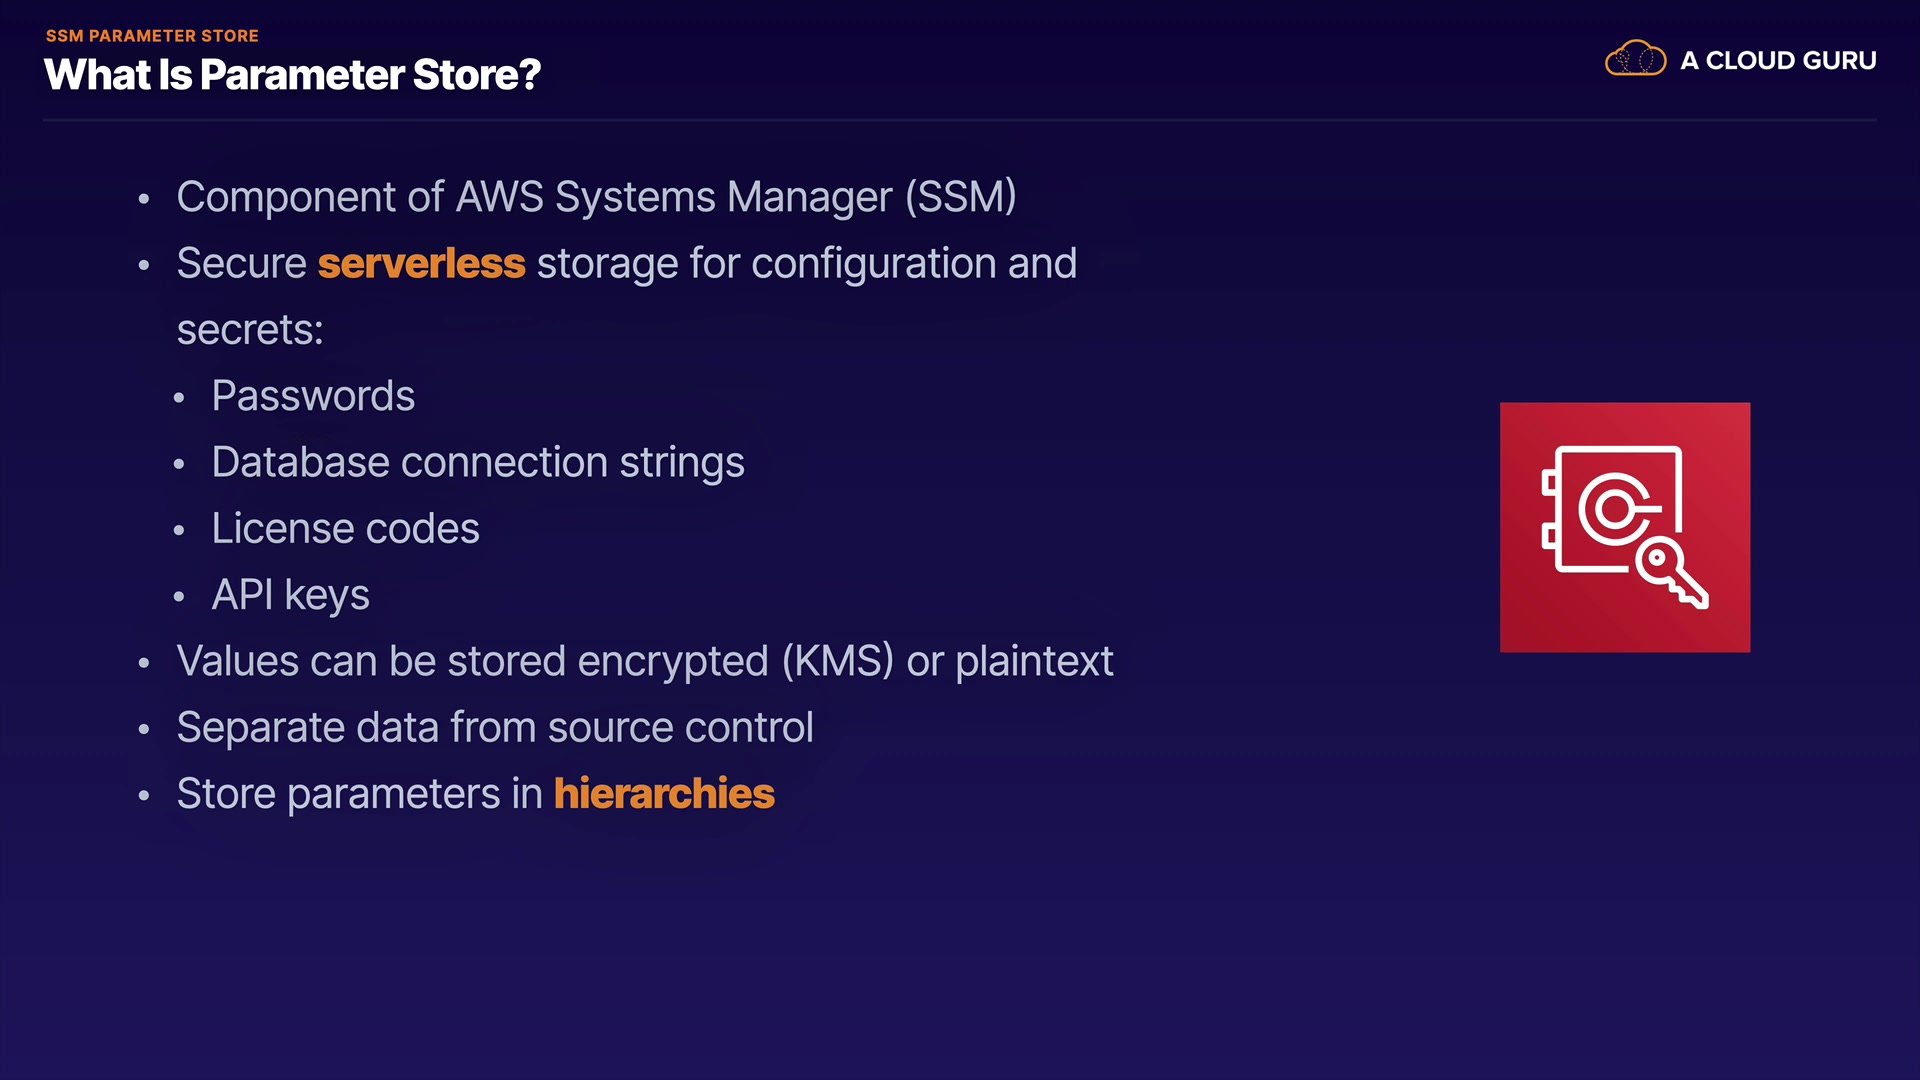Select the "Passwords" sub-bullet
The height and width of the screenshot is (1080, 1920).
click(x=313, y=396)
